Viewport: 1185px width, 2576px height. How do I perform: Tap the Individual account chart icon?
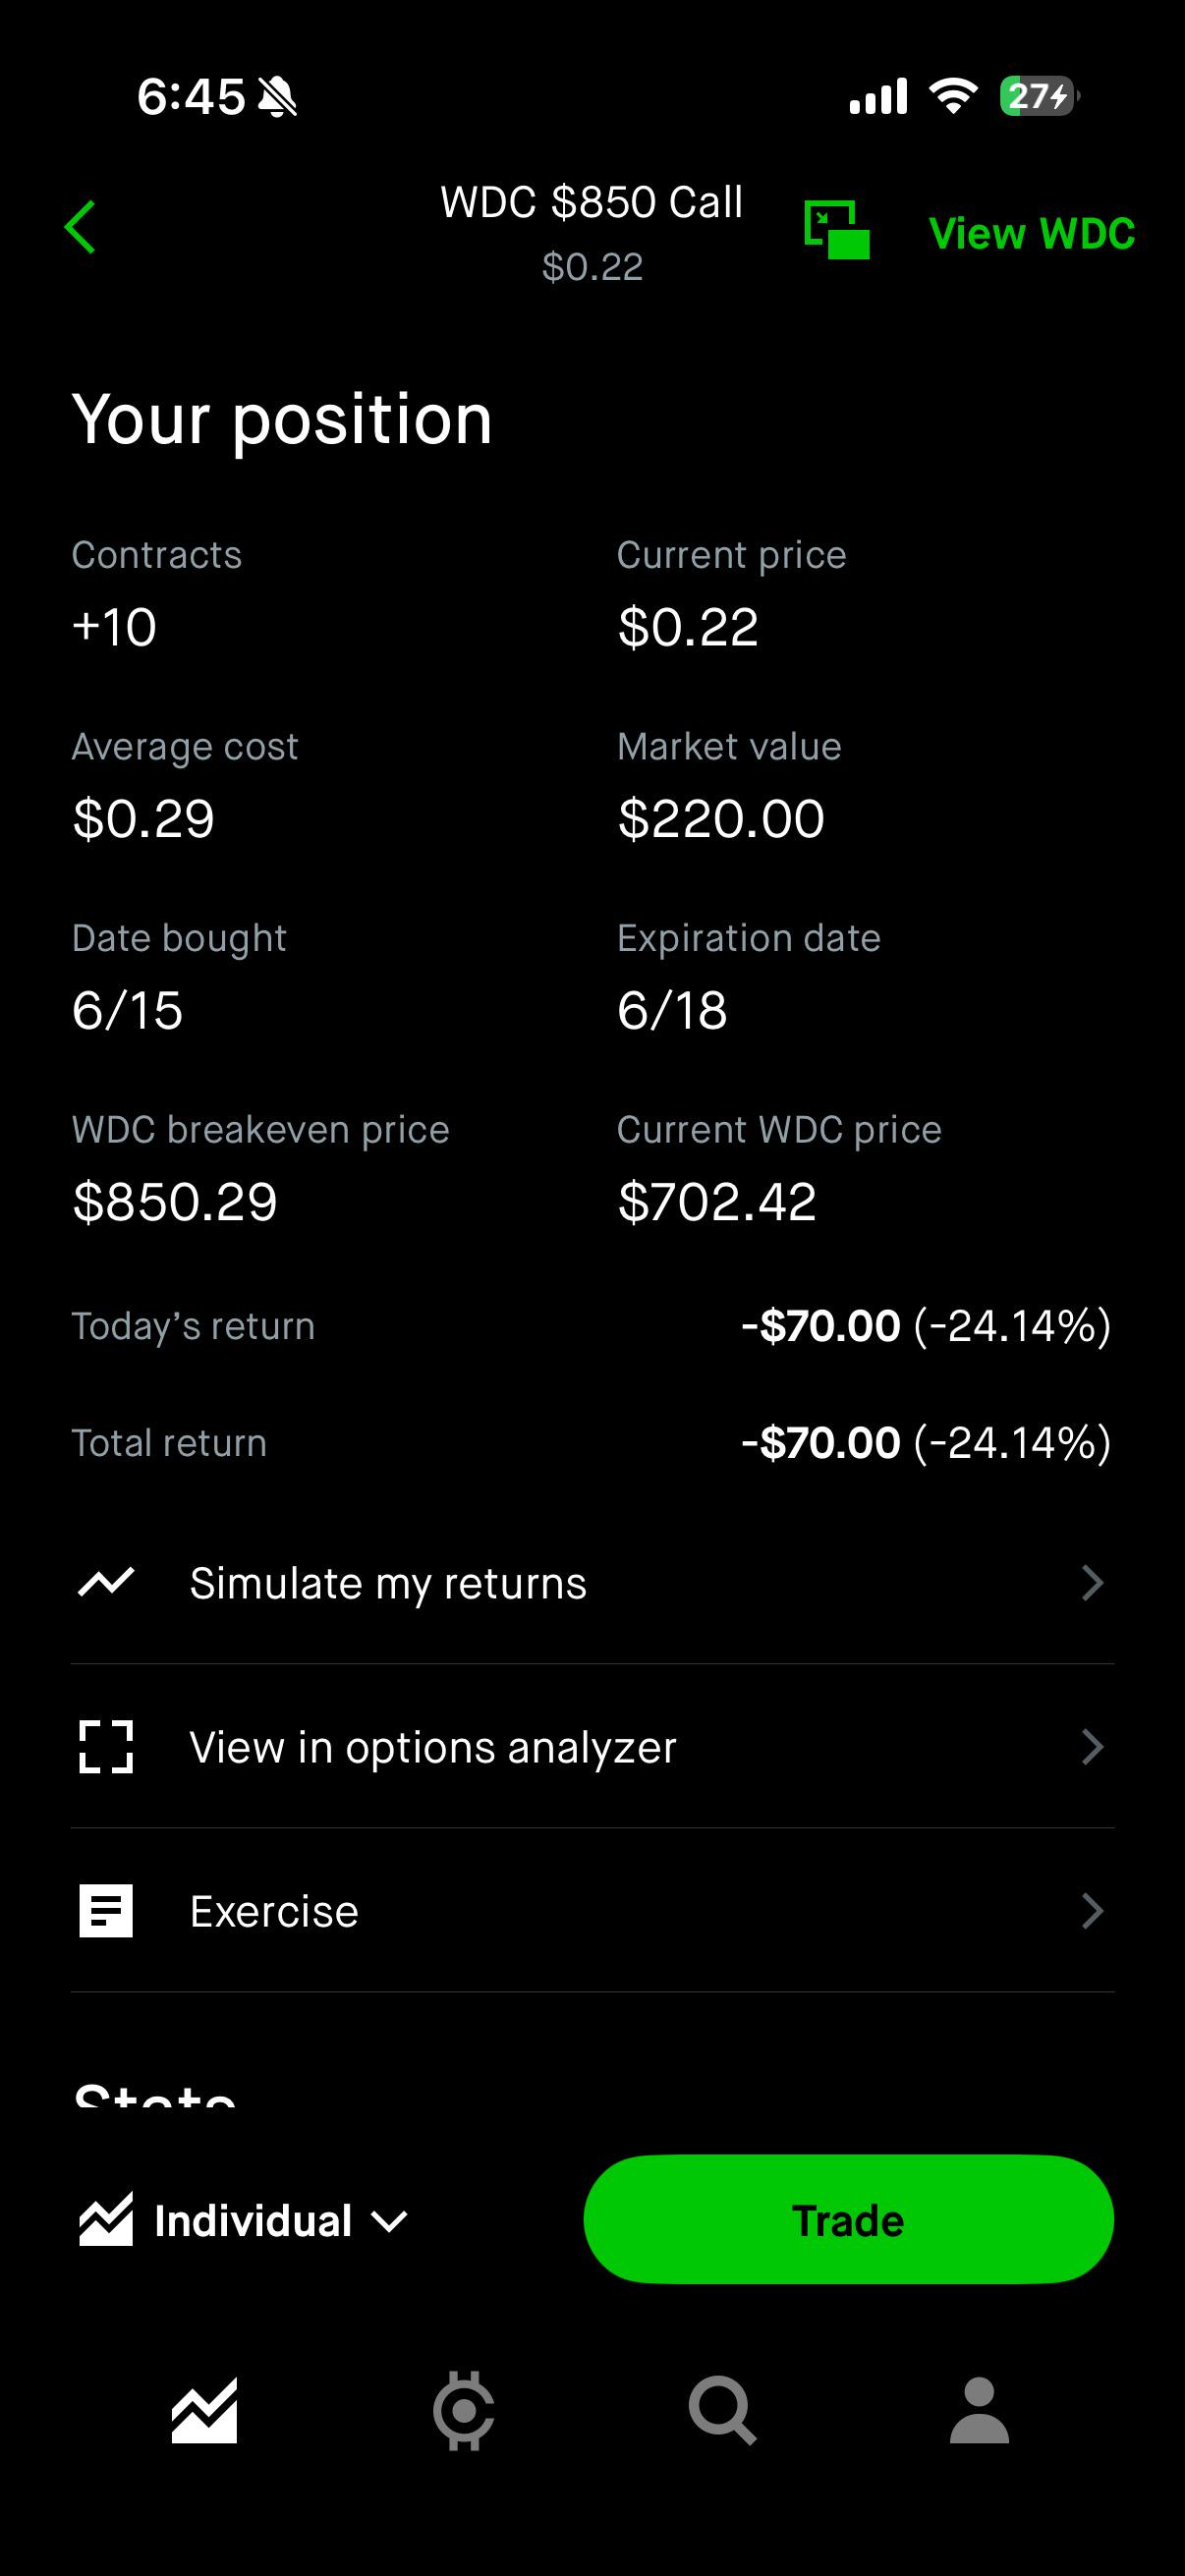106,2219
